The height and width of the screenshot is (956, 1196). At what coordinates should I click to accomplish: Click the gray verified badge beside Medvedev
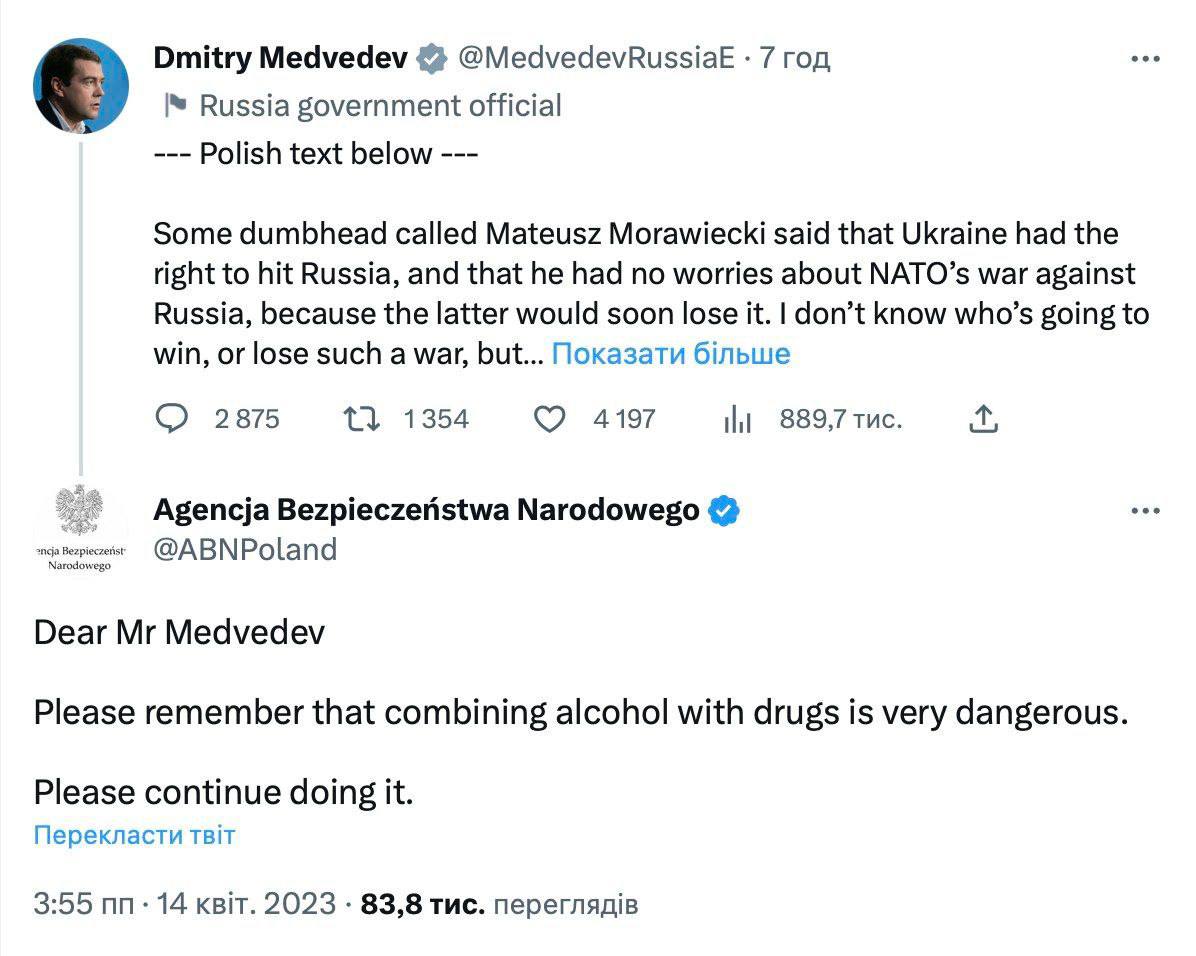432,59
